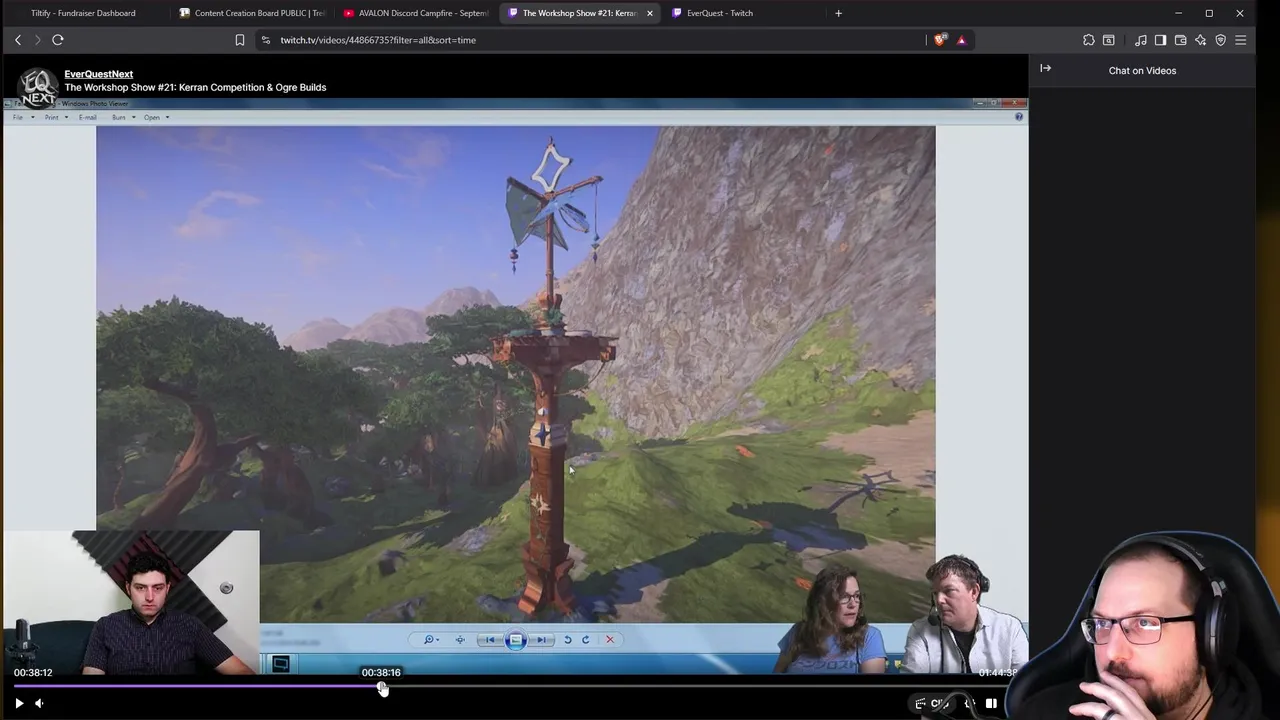The height and width of the screenshot is (720, 1280).
Task: Switch to AVALON Discord Campfire YouTube tab
Action: [x=415, y=13]
